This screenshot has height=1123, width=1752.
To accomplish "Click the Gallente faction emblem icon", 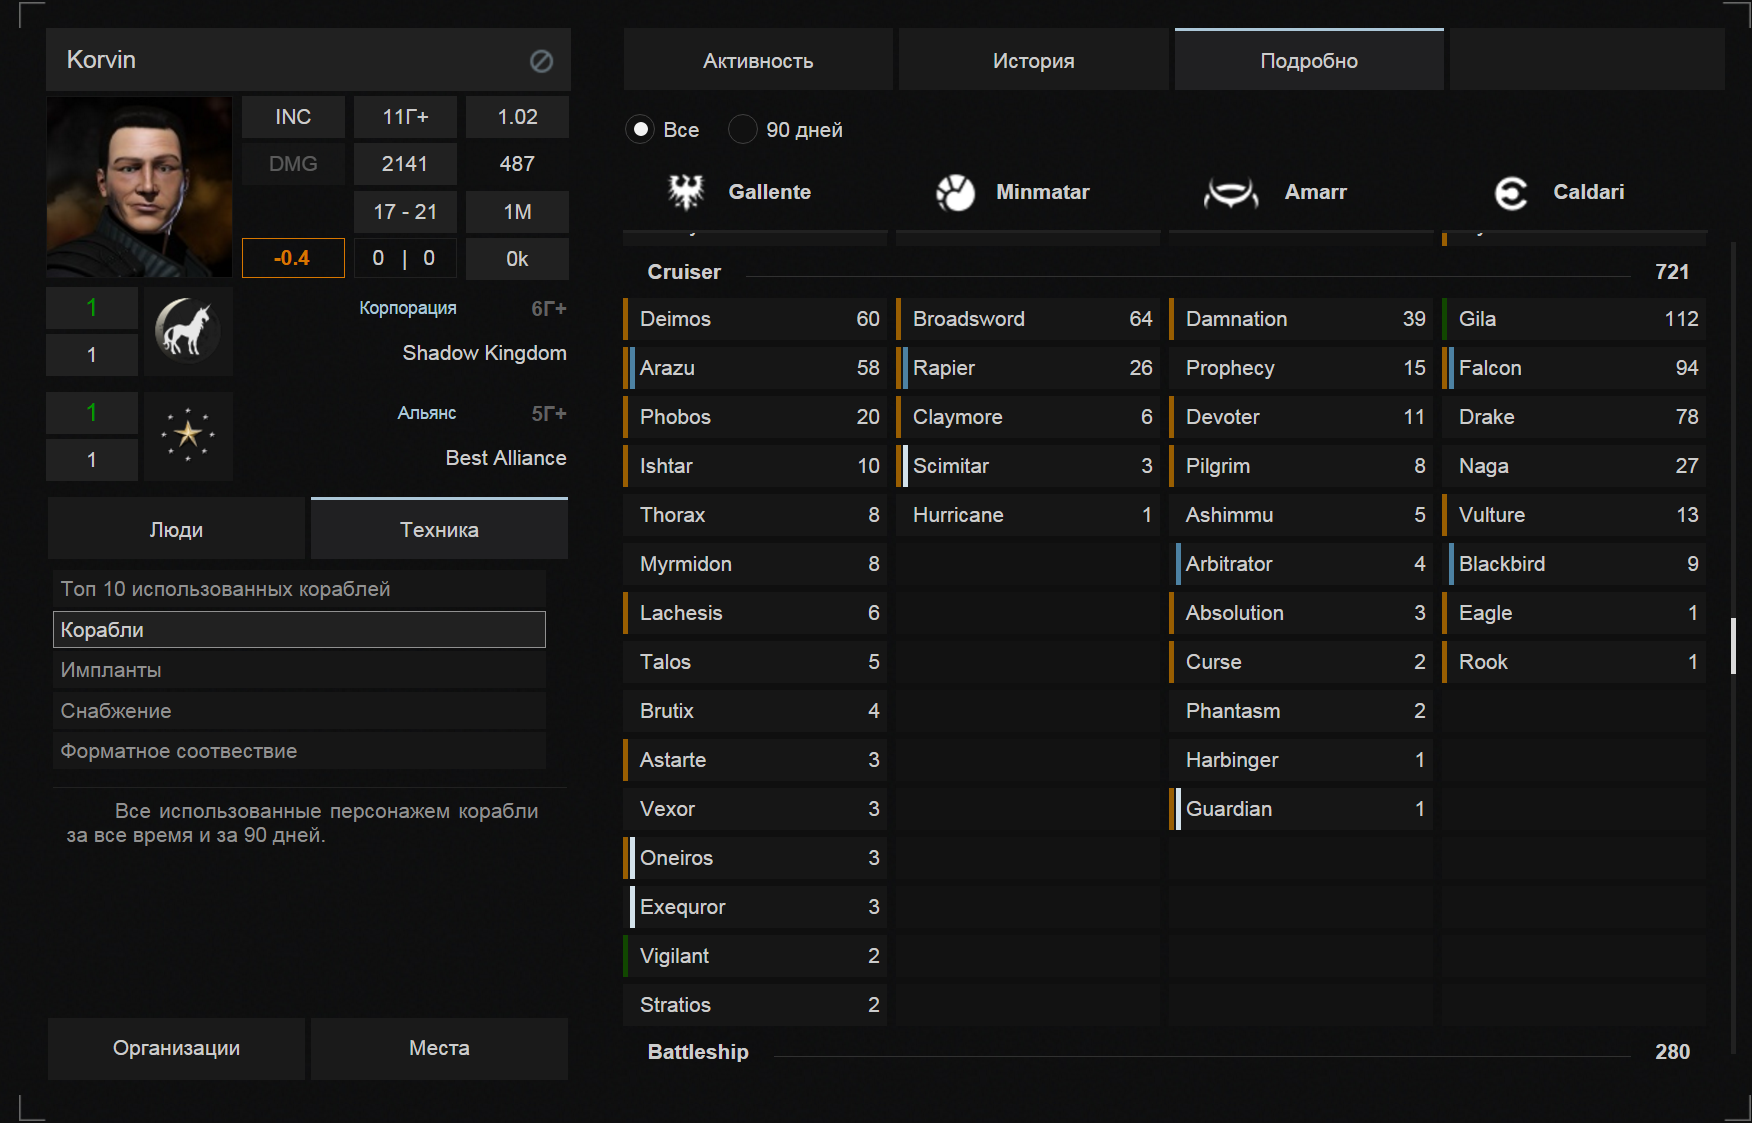I will [686, 192].
